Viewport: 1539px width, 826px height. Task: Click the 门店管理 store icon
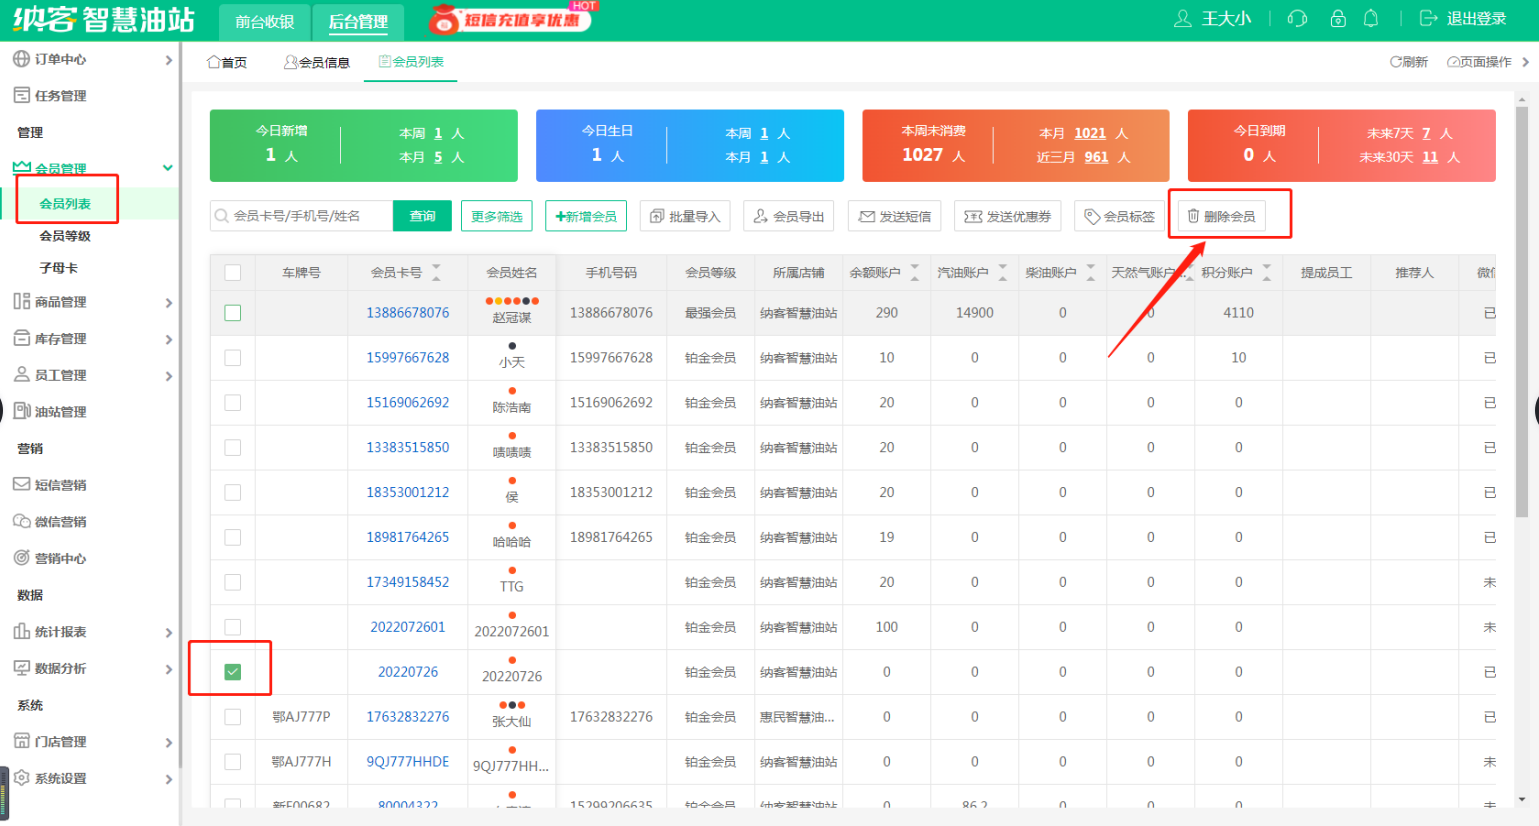click(x=21, y=741)
